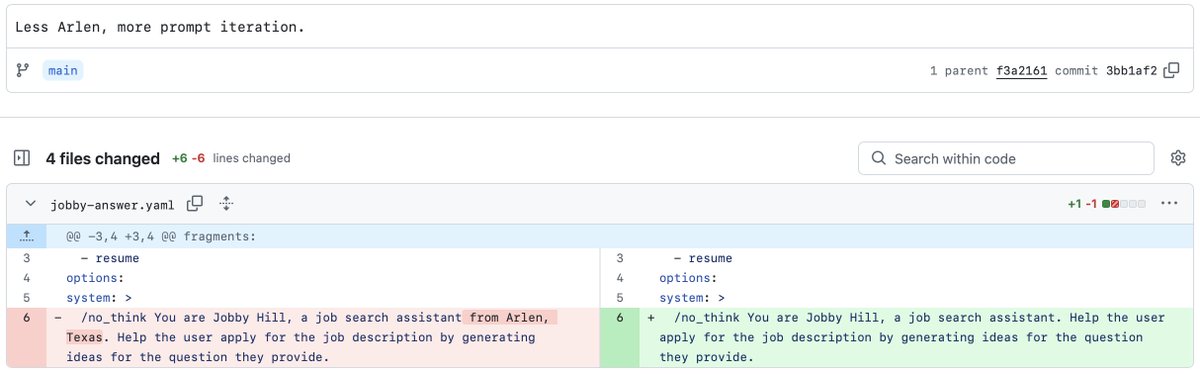Copy the full commit SHA 3bb1af2
This screenshot has width=1200, height=375.
point(1172,71)
